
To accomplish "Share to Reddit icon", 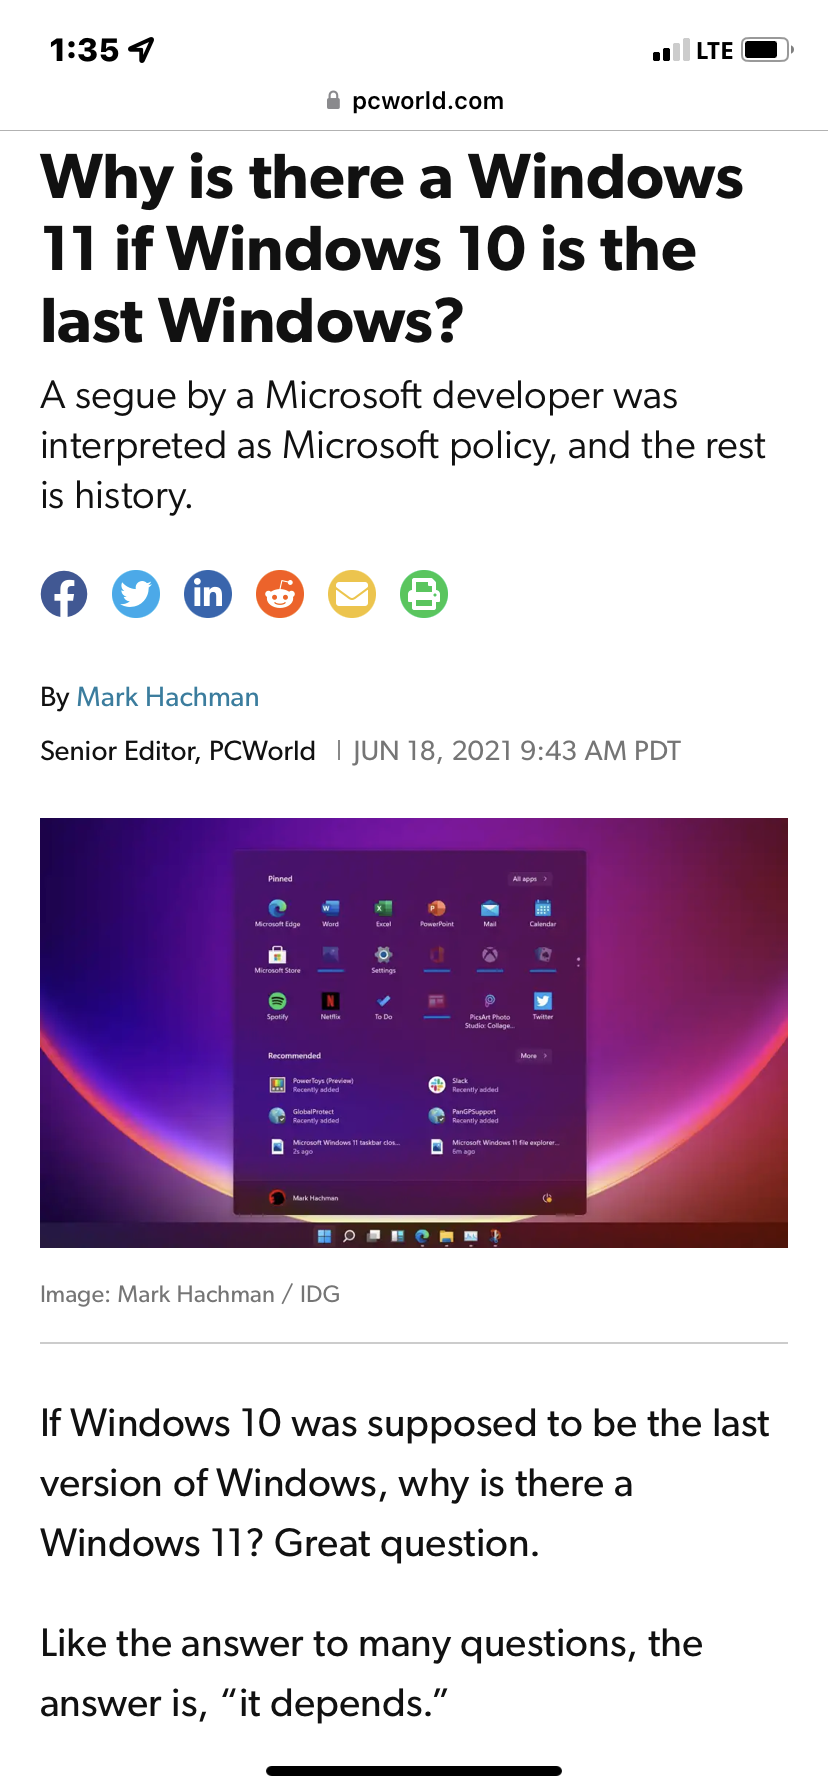I will [x=280, y=594].
